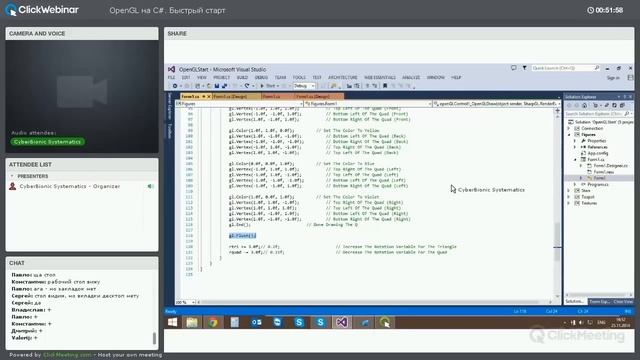Open the VIEW menu
Screen dimensions: 640x360
pos(202,78)
